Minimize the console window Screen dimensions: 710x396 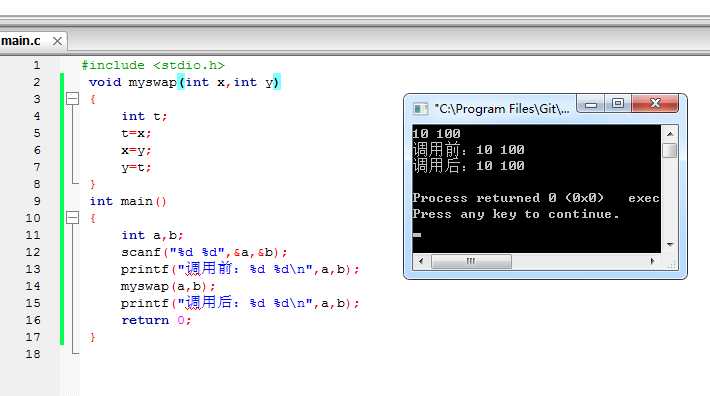point(590,104)
